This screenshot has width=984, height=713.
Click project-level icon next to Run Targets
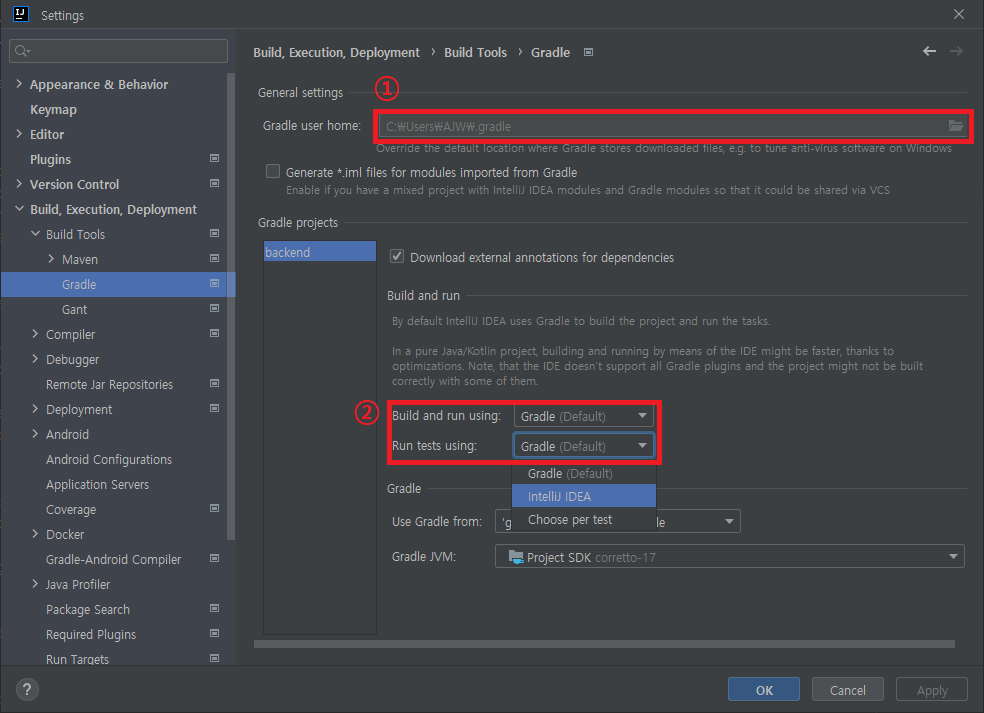[x=214, y=658]
